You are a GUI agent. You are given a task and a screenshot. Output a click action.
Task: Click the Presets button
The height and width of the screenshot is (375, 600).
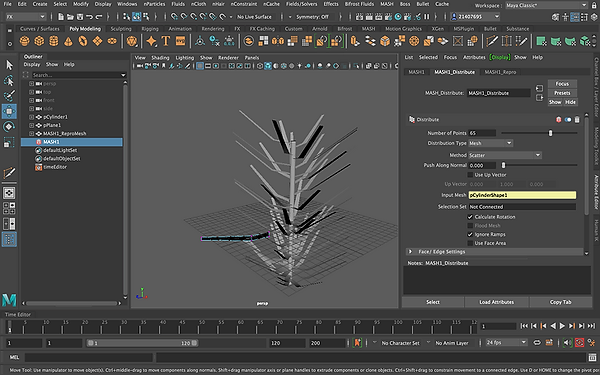pos(562,93)
